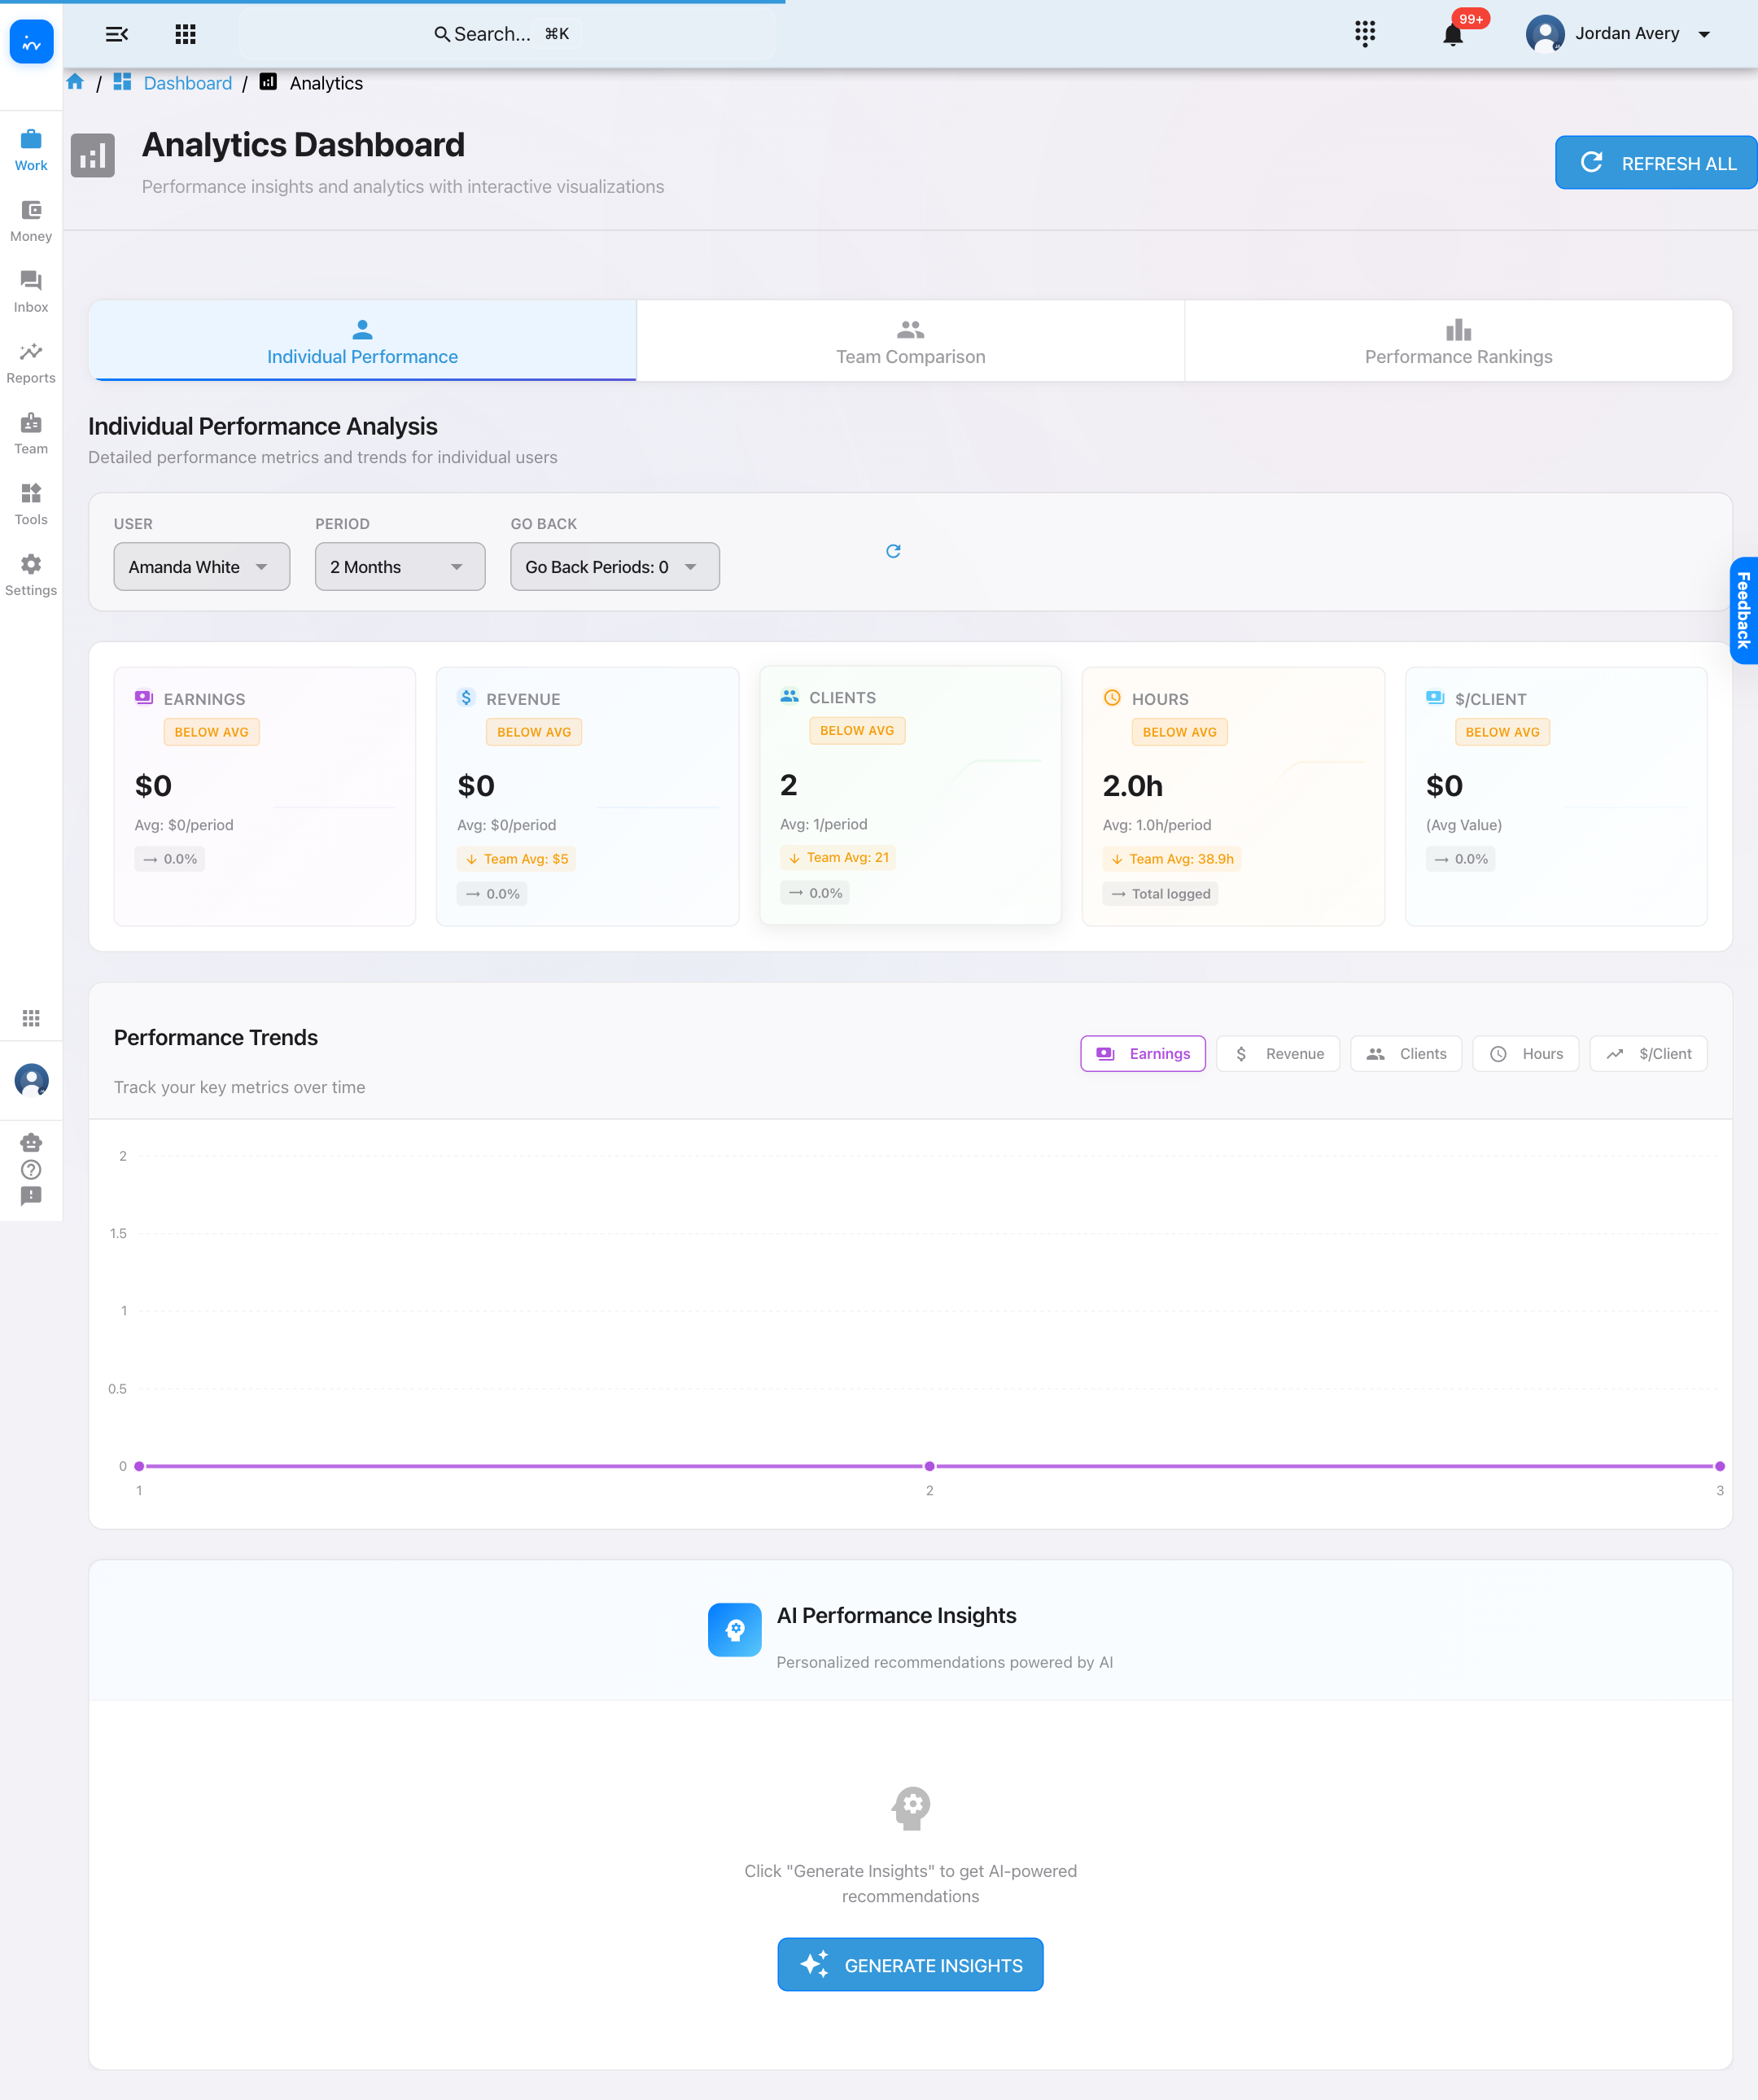The height and width of the screenshot is (2100, 1758).
Task: Open the sidebar user avatar icon
Action: point(31,1080)
